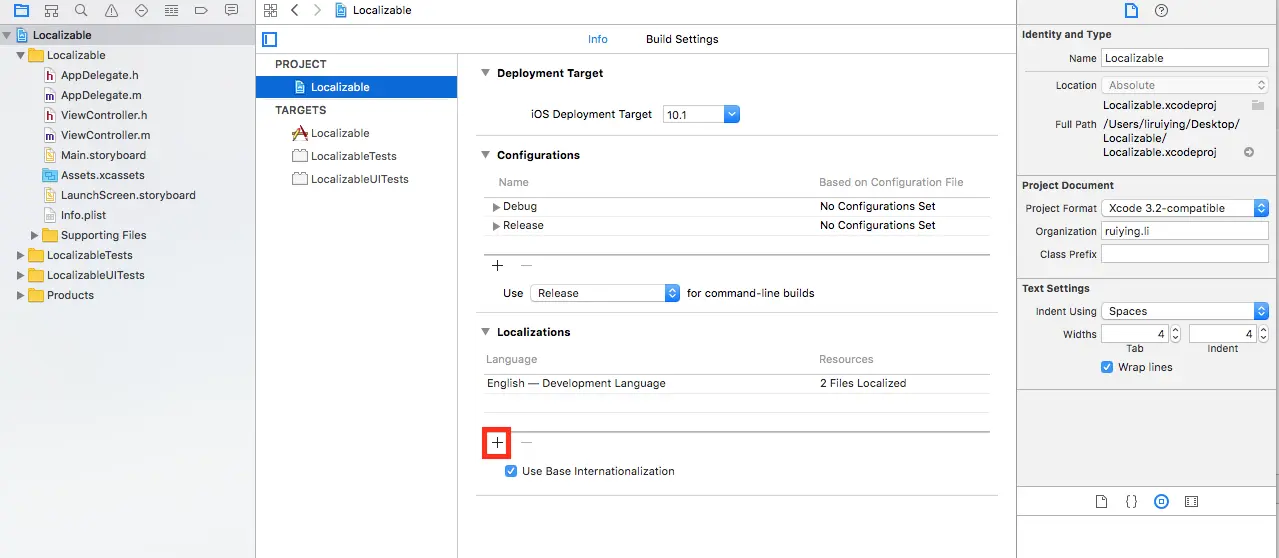Click the Class Prefix field

[x=1185, y=254]
